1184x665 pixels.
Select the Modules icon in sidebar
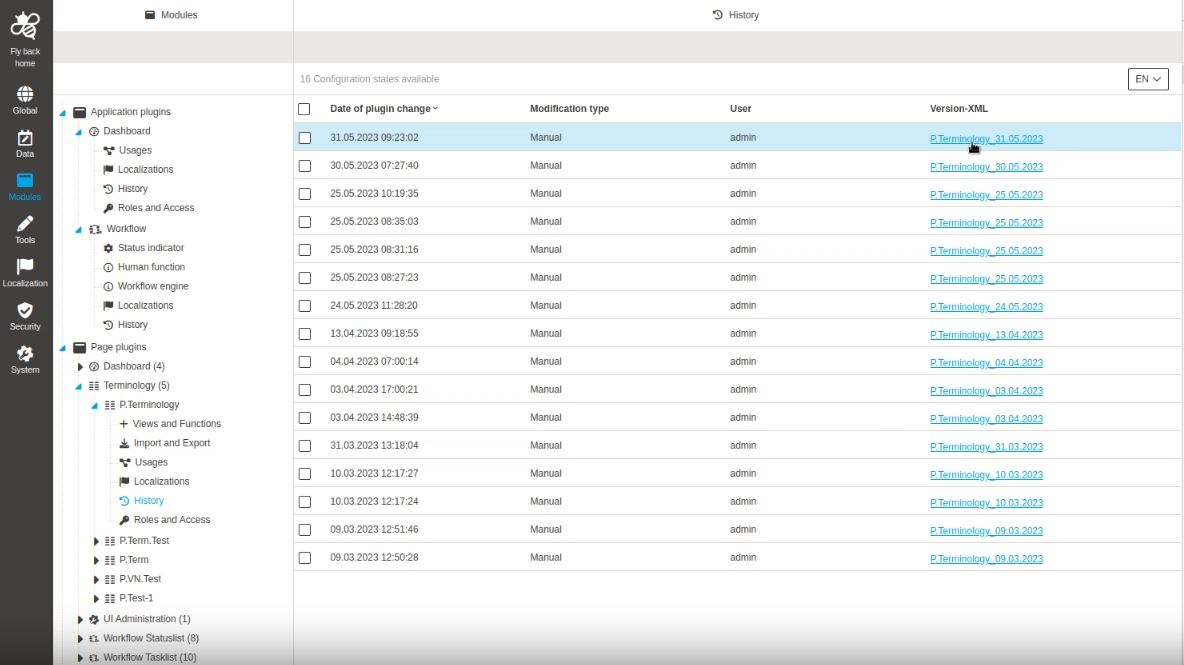click(x=25, y=182)
